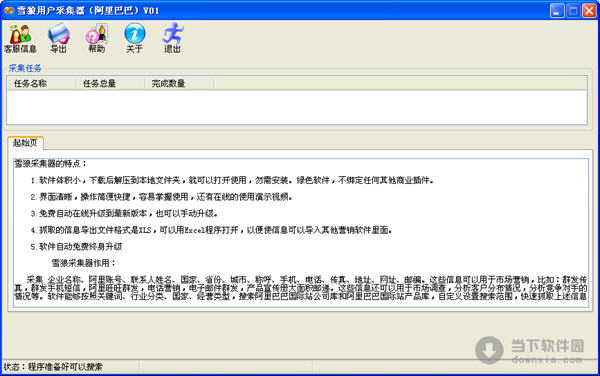Sort by 完成数量 column header
Viewport: 600px width, 376px height.
(179, 83)
